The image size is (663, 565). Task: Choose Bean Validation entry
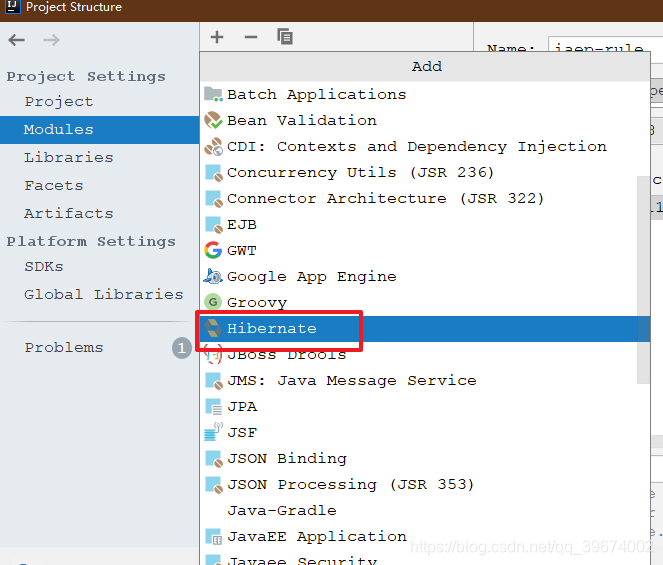click(x=425, y=121)
